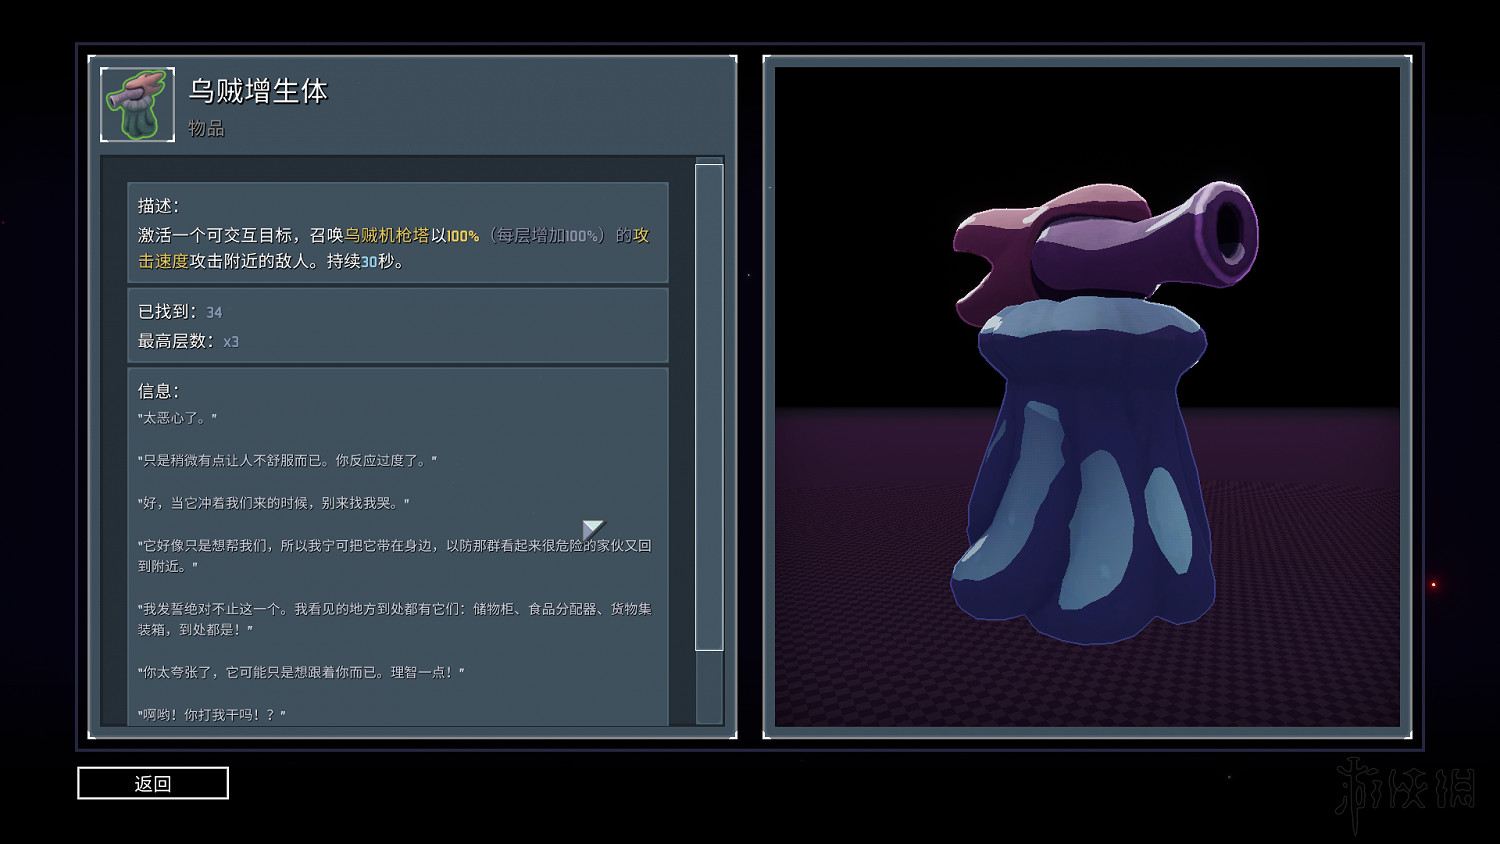Click the yellow 乌贼机枪塔 text
Image resolution: width=1500 pixels, height=844 pixels.
click(x=386, y=235)
